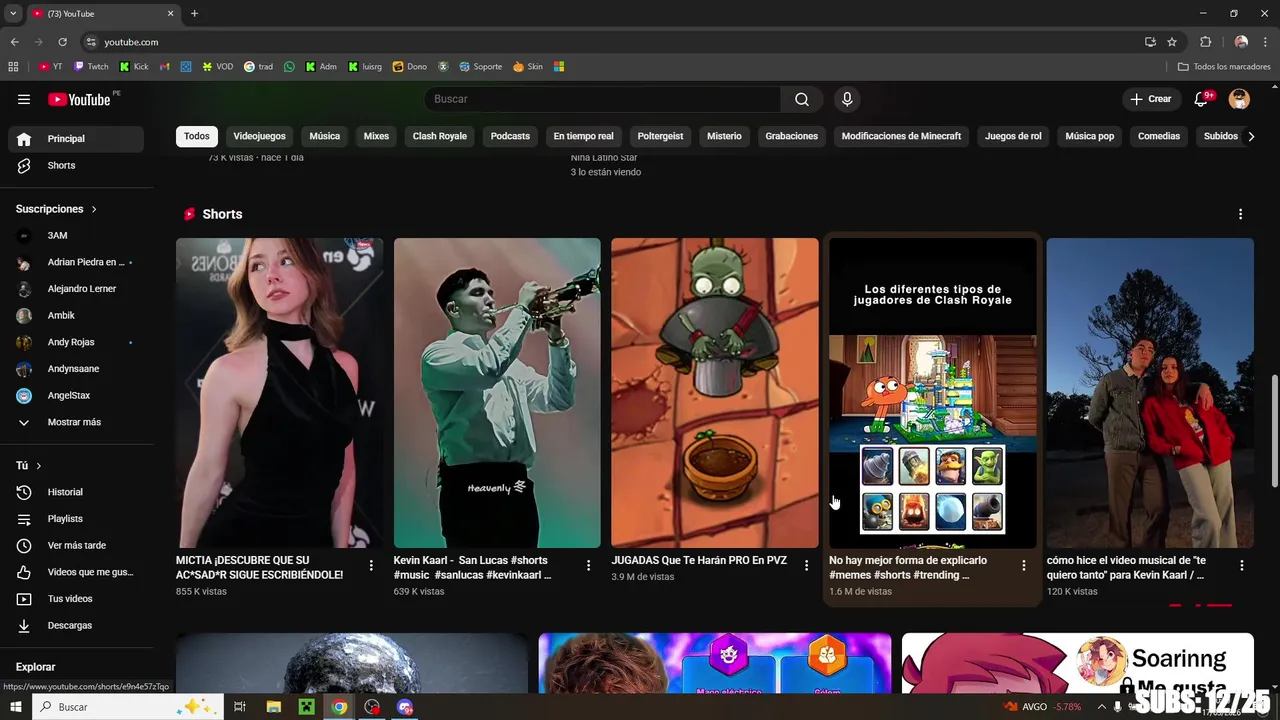The width and height of the screenshot is (1280, 720).
Task: Click the Crear button
Action: pos(1151,99)
